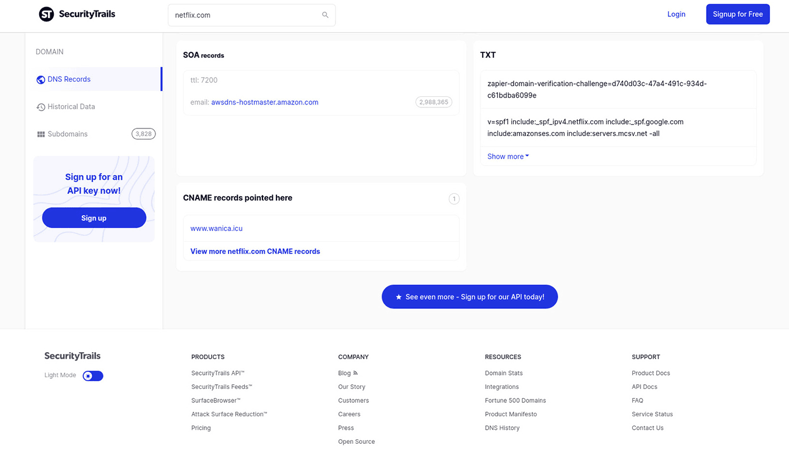789x452 pixels.
Task: Open SurfaceBrowser footer link
Action: pyautogui.click(x=216, y=401)
